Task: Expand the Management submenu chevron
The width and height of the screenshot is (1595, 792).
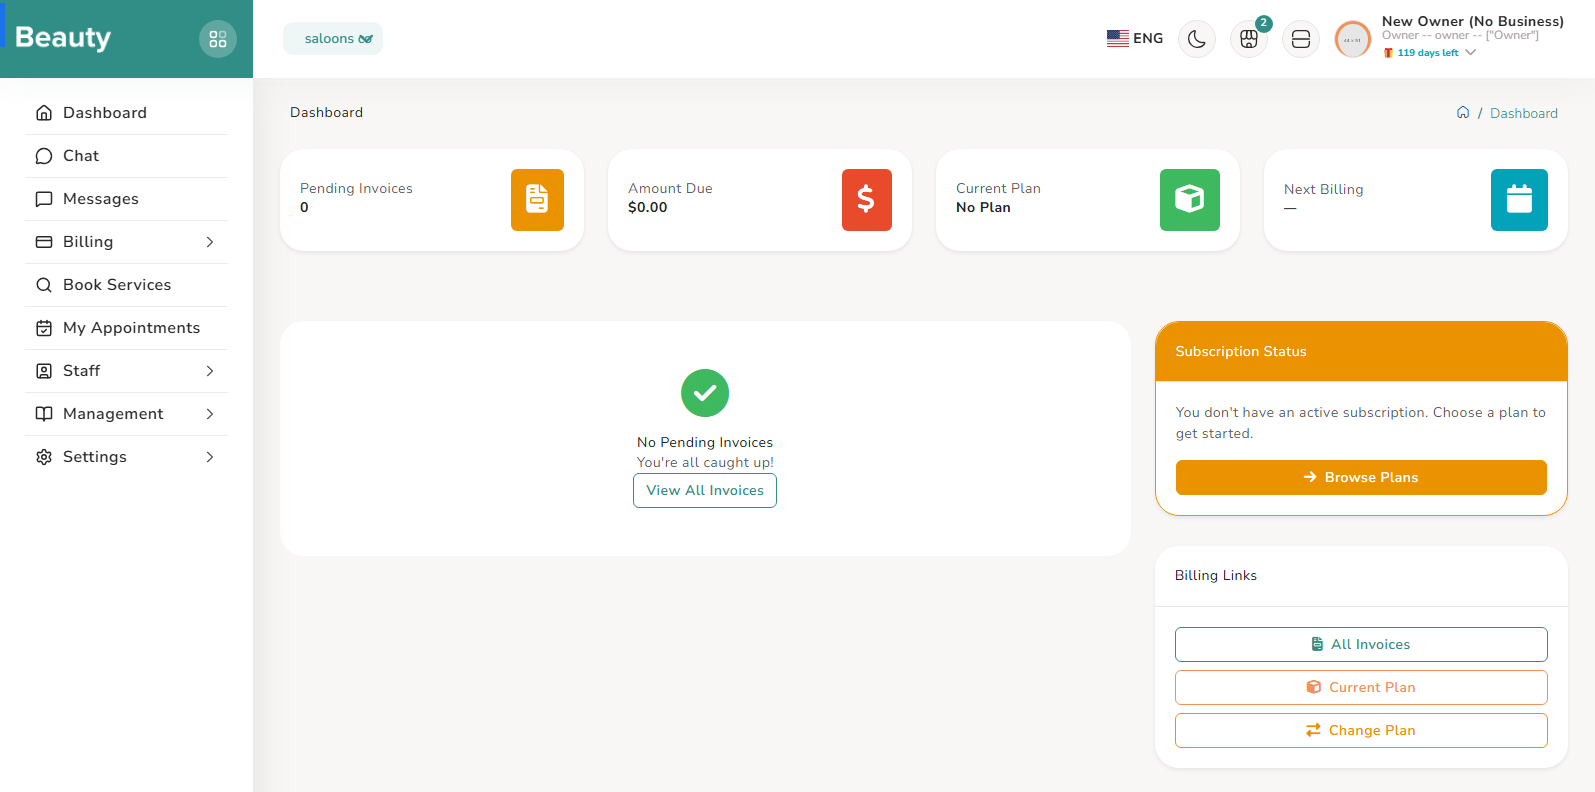Action: pyautogui.click(x=210, y=414)
